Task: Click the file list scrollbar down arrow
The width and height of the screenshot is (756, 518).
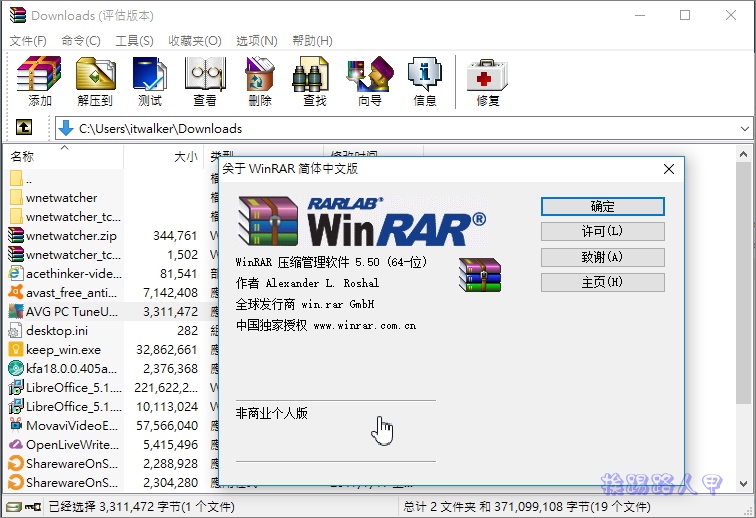Action: [743, 483]
